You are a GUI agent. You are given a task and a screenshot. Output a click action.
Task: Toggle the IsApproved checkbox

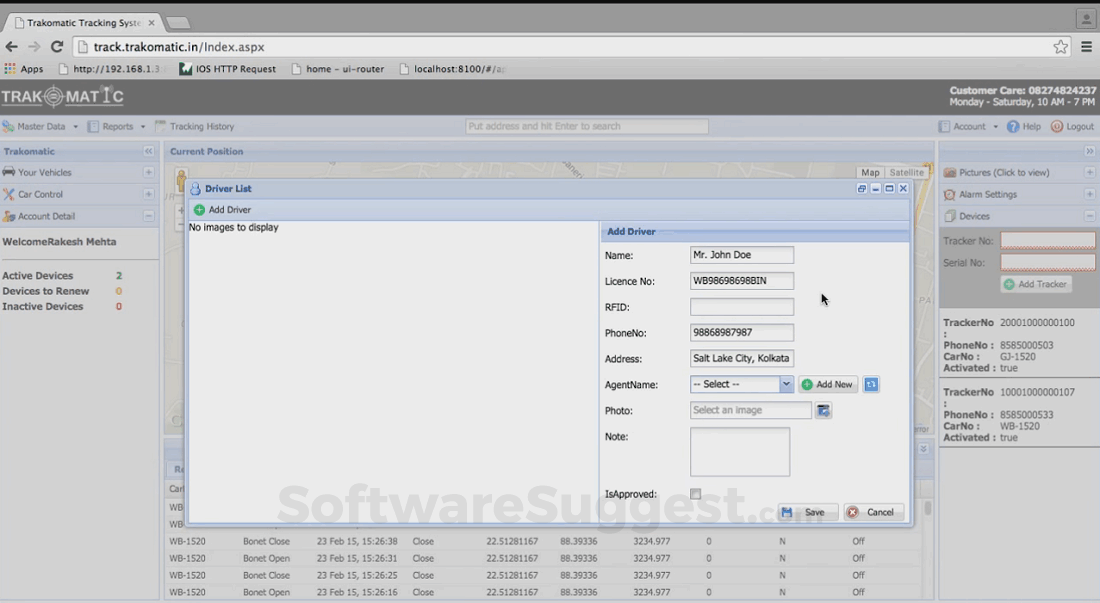pyautogui.click(x=695, y=494)
